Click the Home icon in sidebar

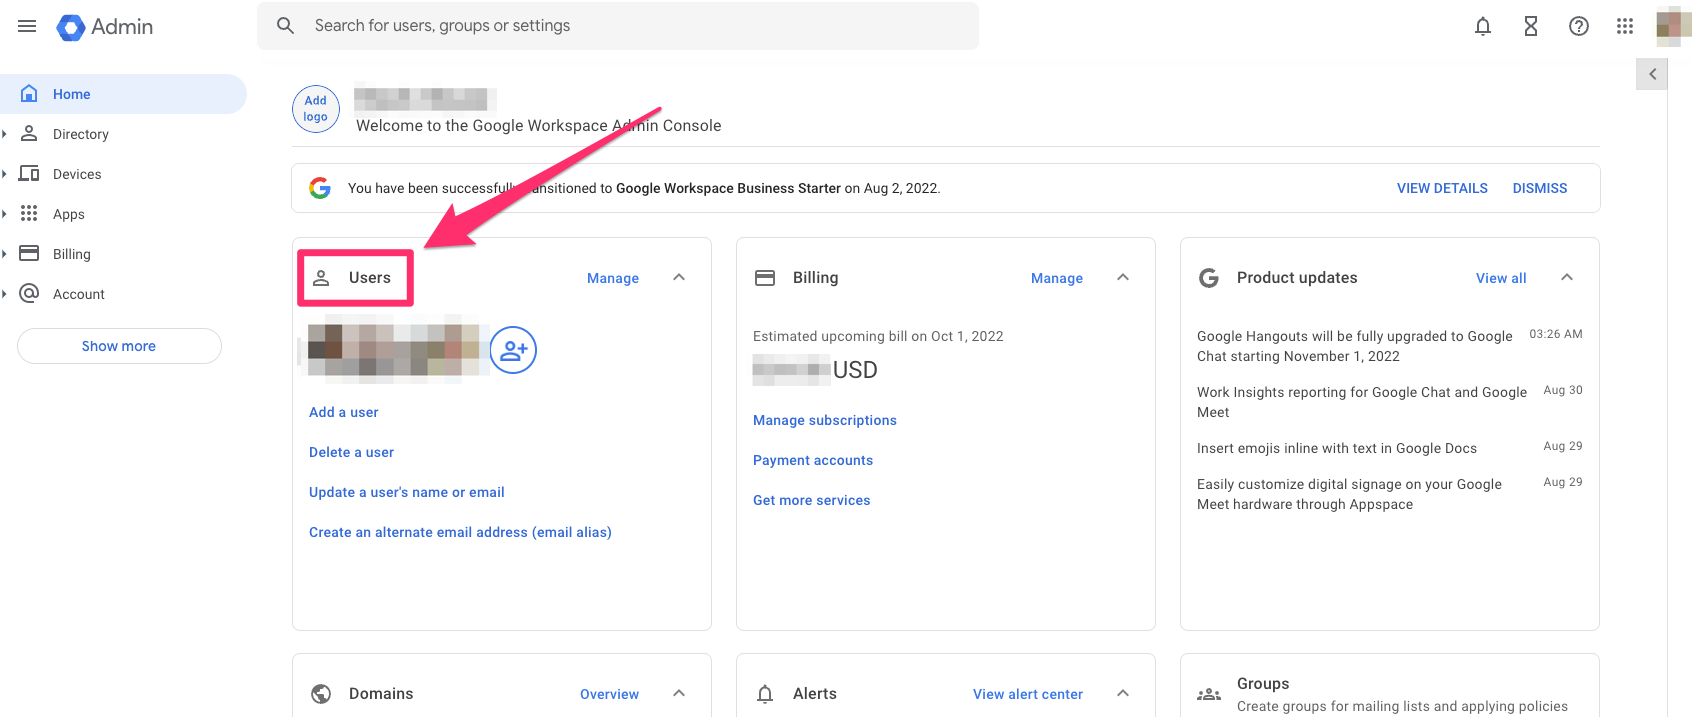pos(29,94)
